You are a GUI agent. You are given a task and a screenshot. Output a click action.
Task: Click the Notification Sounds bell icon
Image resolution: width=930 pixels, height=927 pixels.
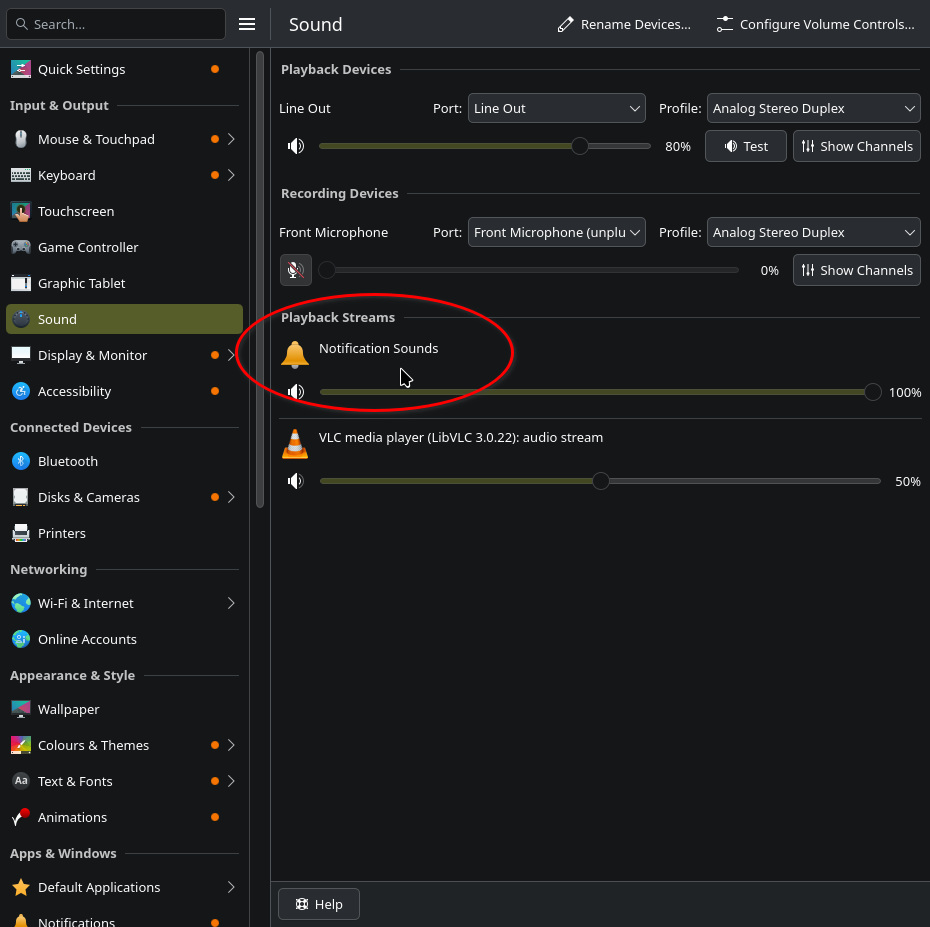point(295,354)
